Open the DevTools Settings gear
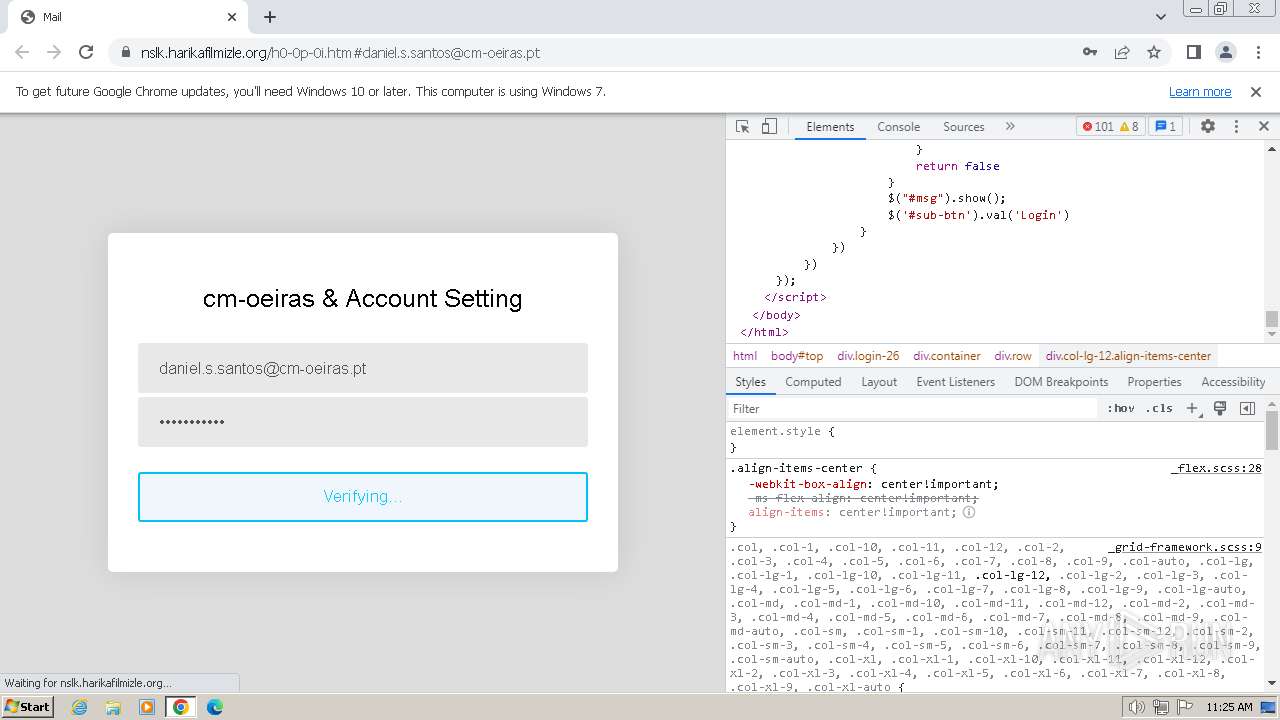Screen dimensions: 1280x720 tap(1208, 127)
